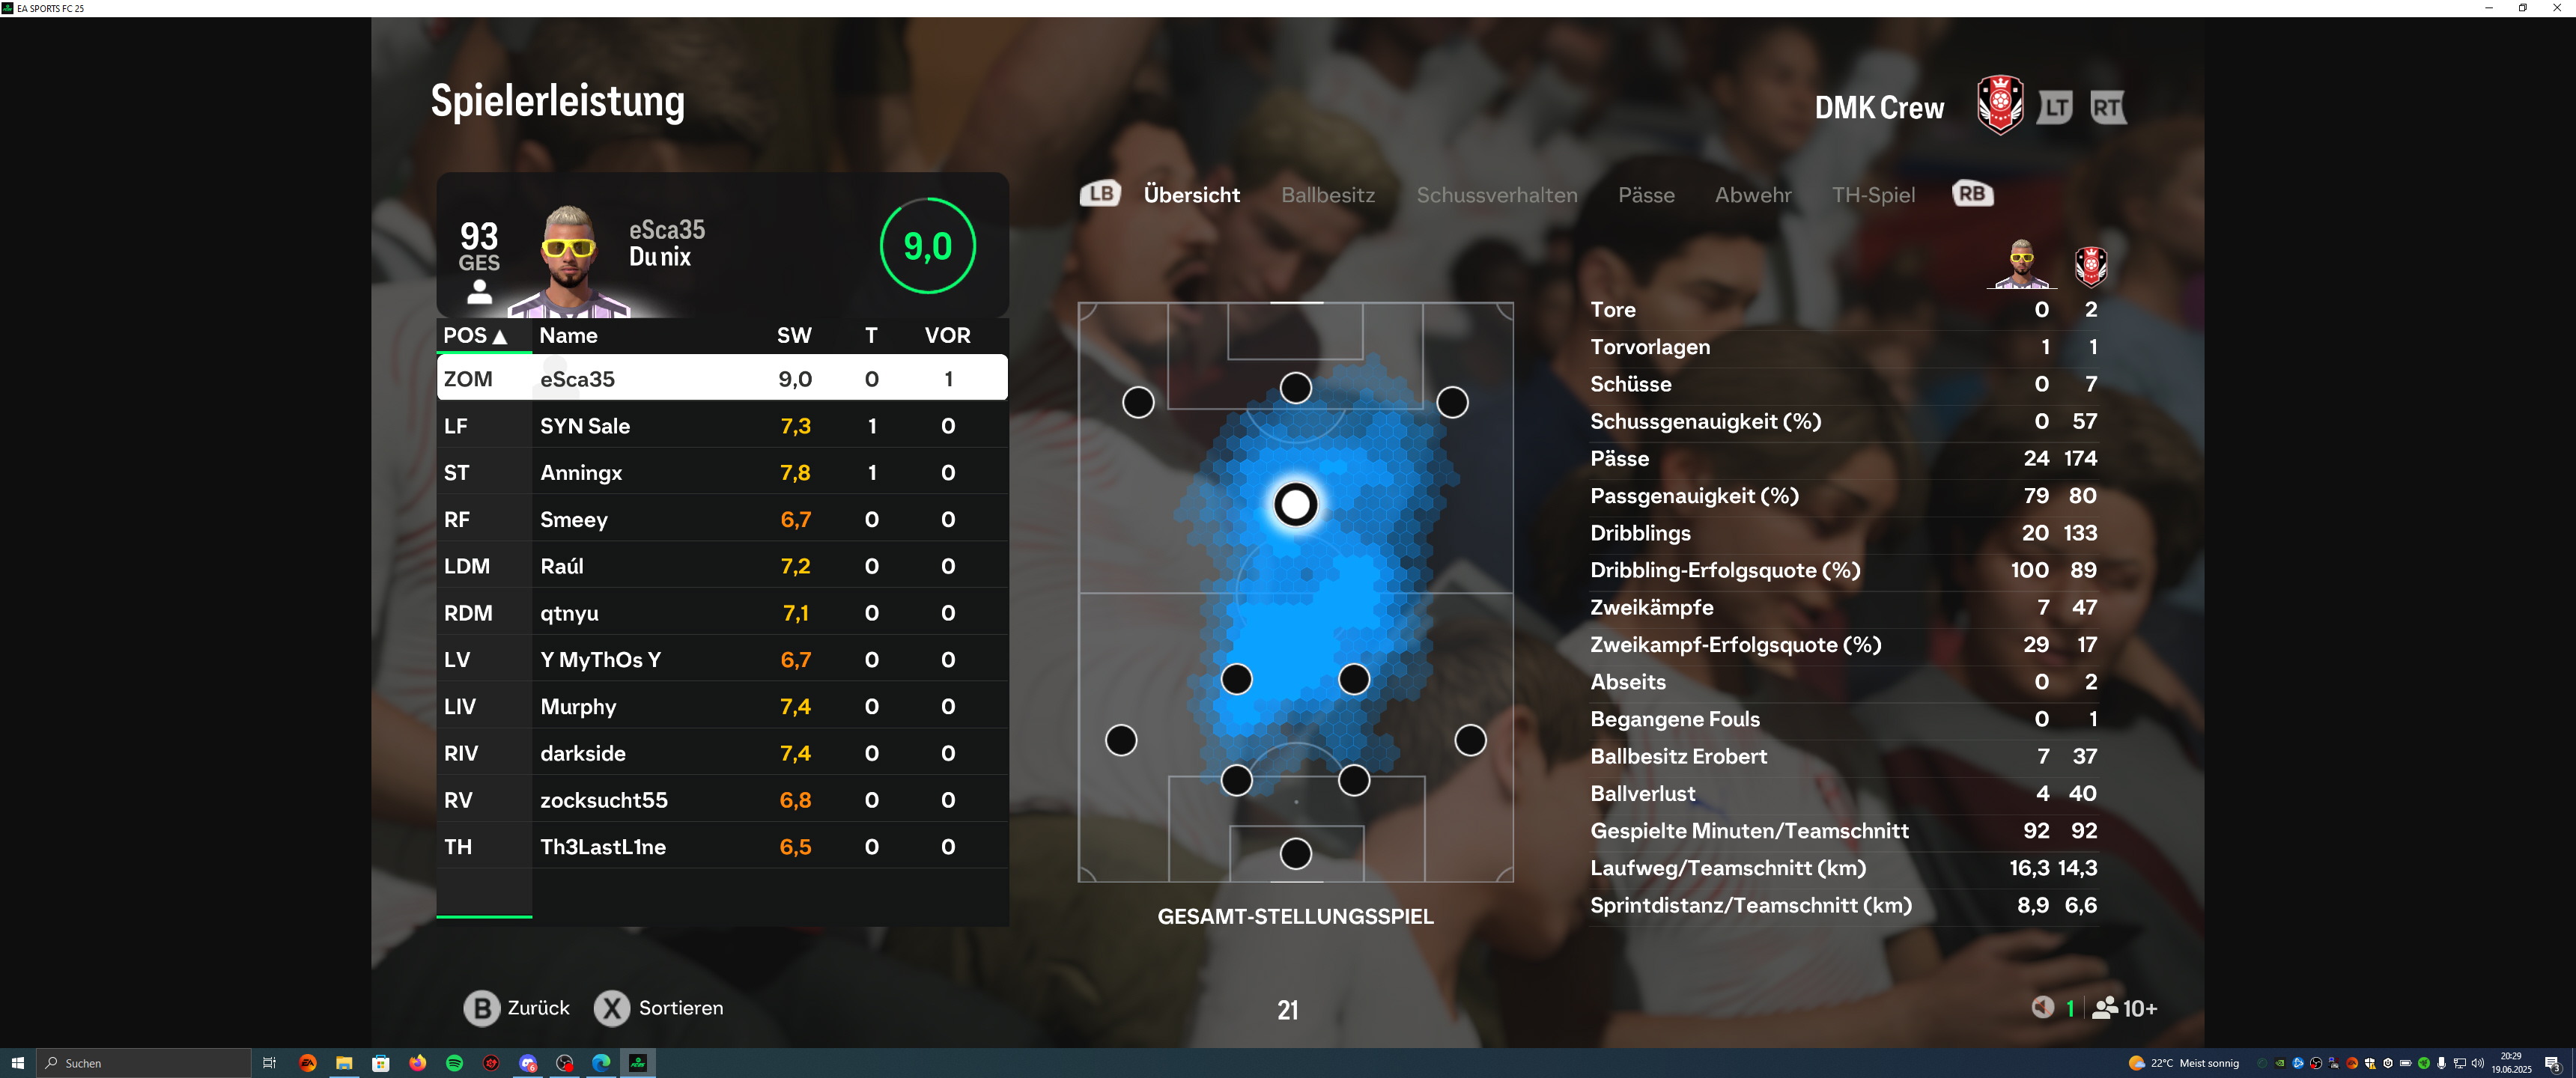Select the TH-Spiel tab
2576x1078 pixels.
[x=1873, y=195]
